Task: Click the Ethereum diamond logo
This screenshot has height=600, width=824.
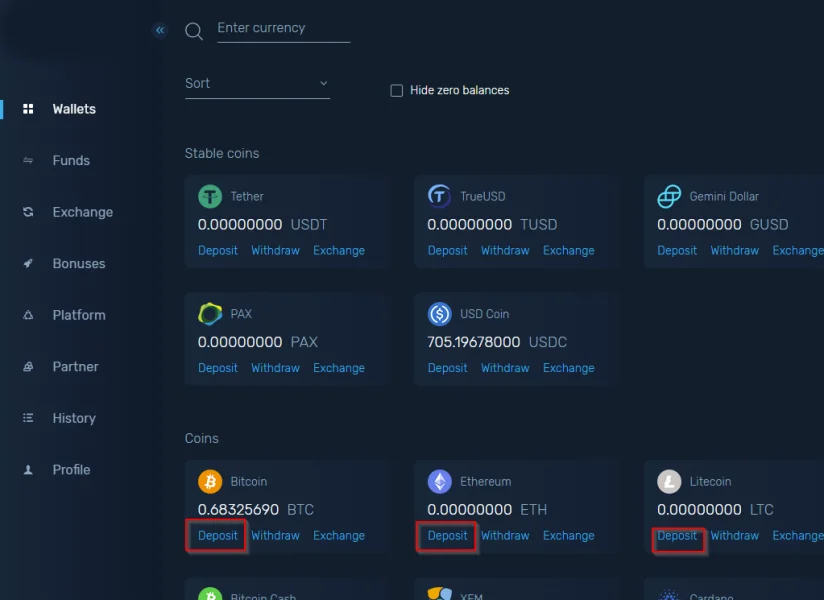Action: (x=439, y=481)
